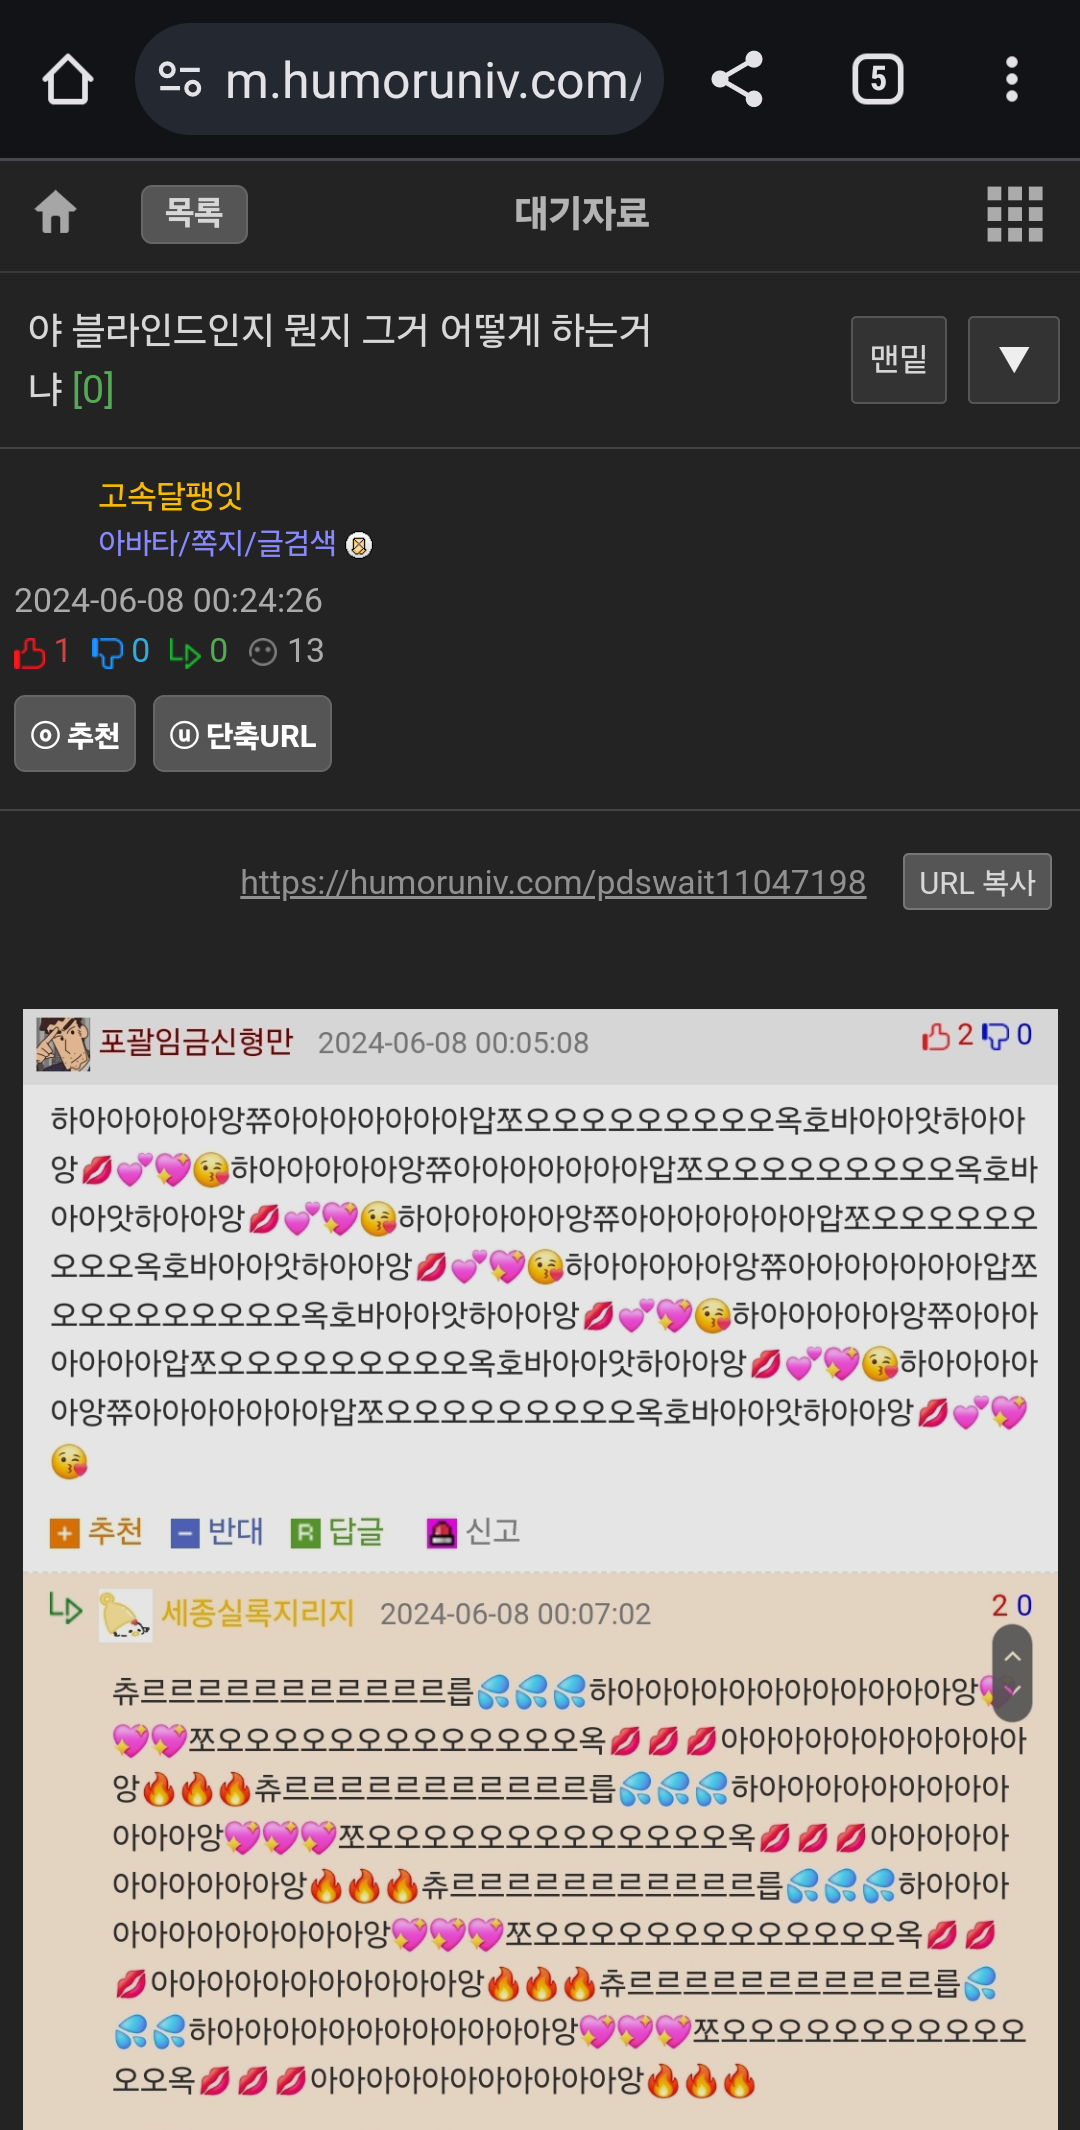Click the 목록 list button
The width and height of the screenshot is (1080, 2130).
[194, 214]
